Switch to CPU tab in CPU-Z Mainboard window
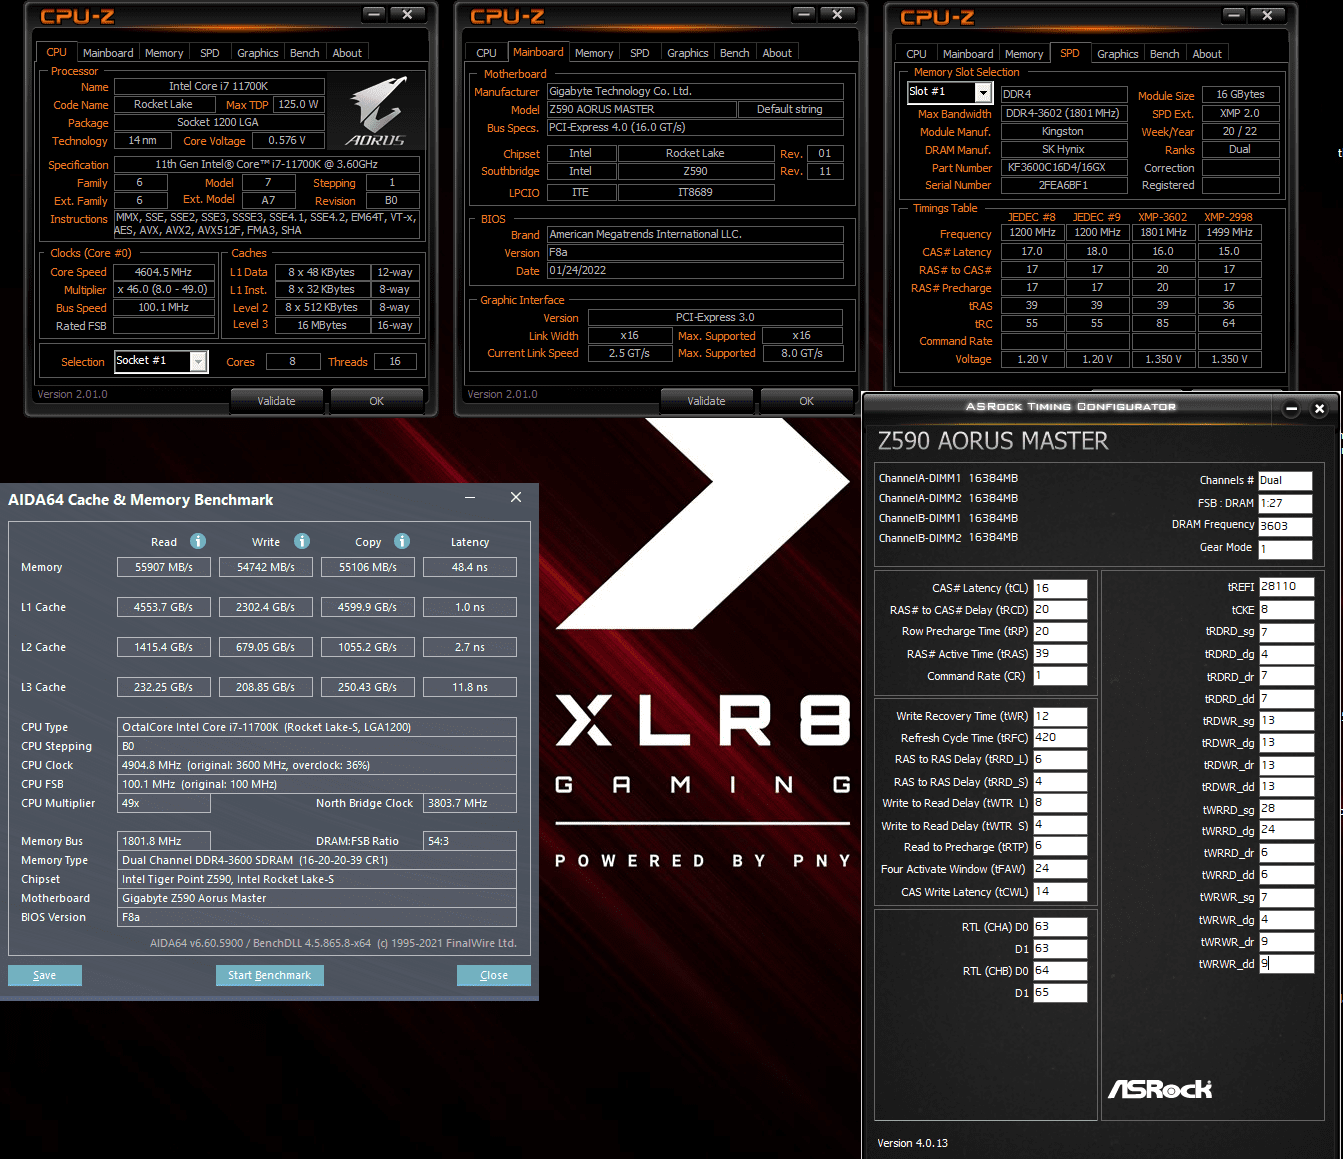Viewport: 1343px width, 1159px height. pos(487,53)
